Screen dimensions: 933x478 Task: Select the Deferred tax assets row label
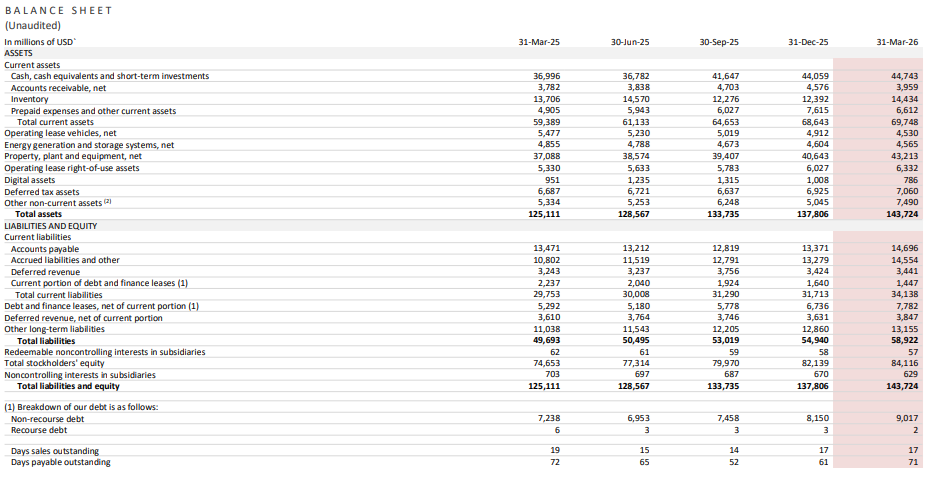pos(41,191)
